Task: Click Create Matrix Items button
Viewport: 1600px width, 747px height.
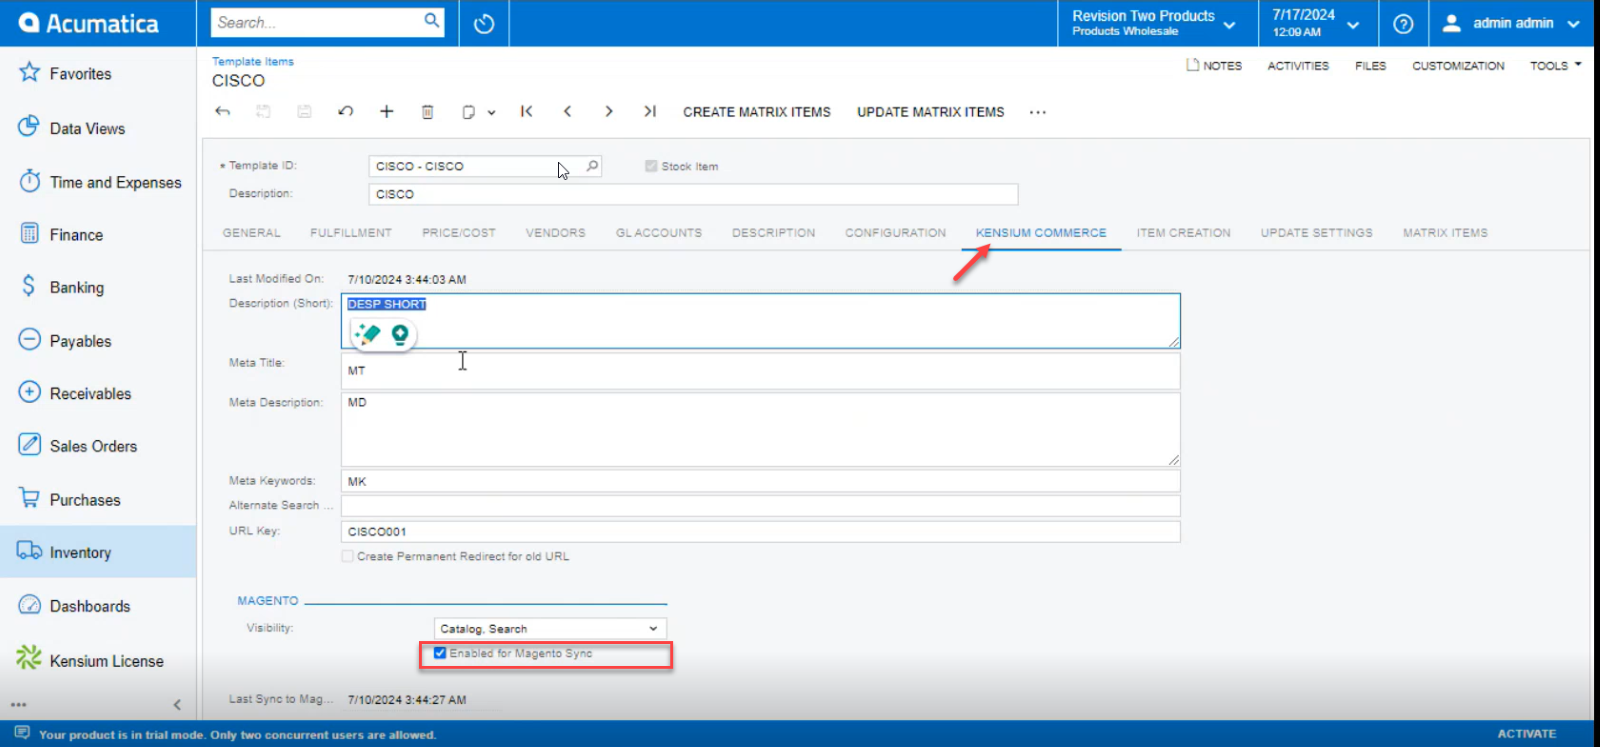Action: coord(757,112)
